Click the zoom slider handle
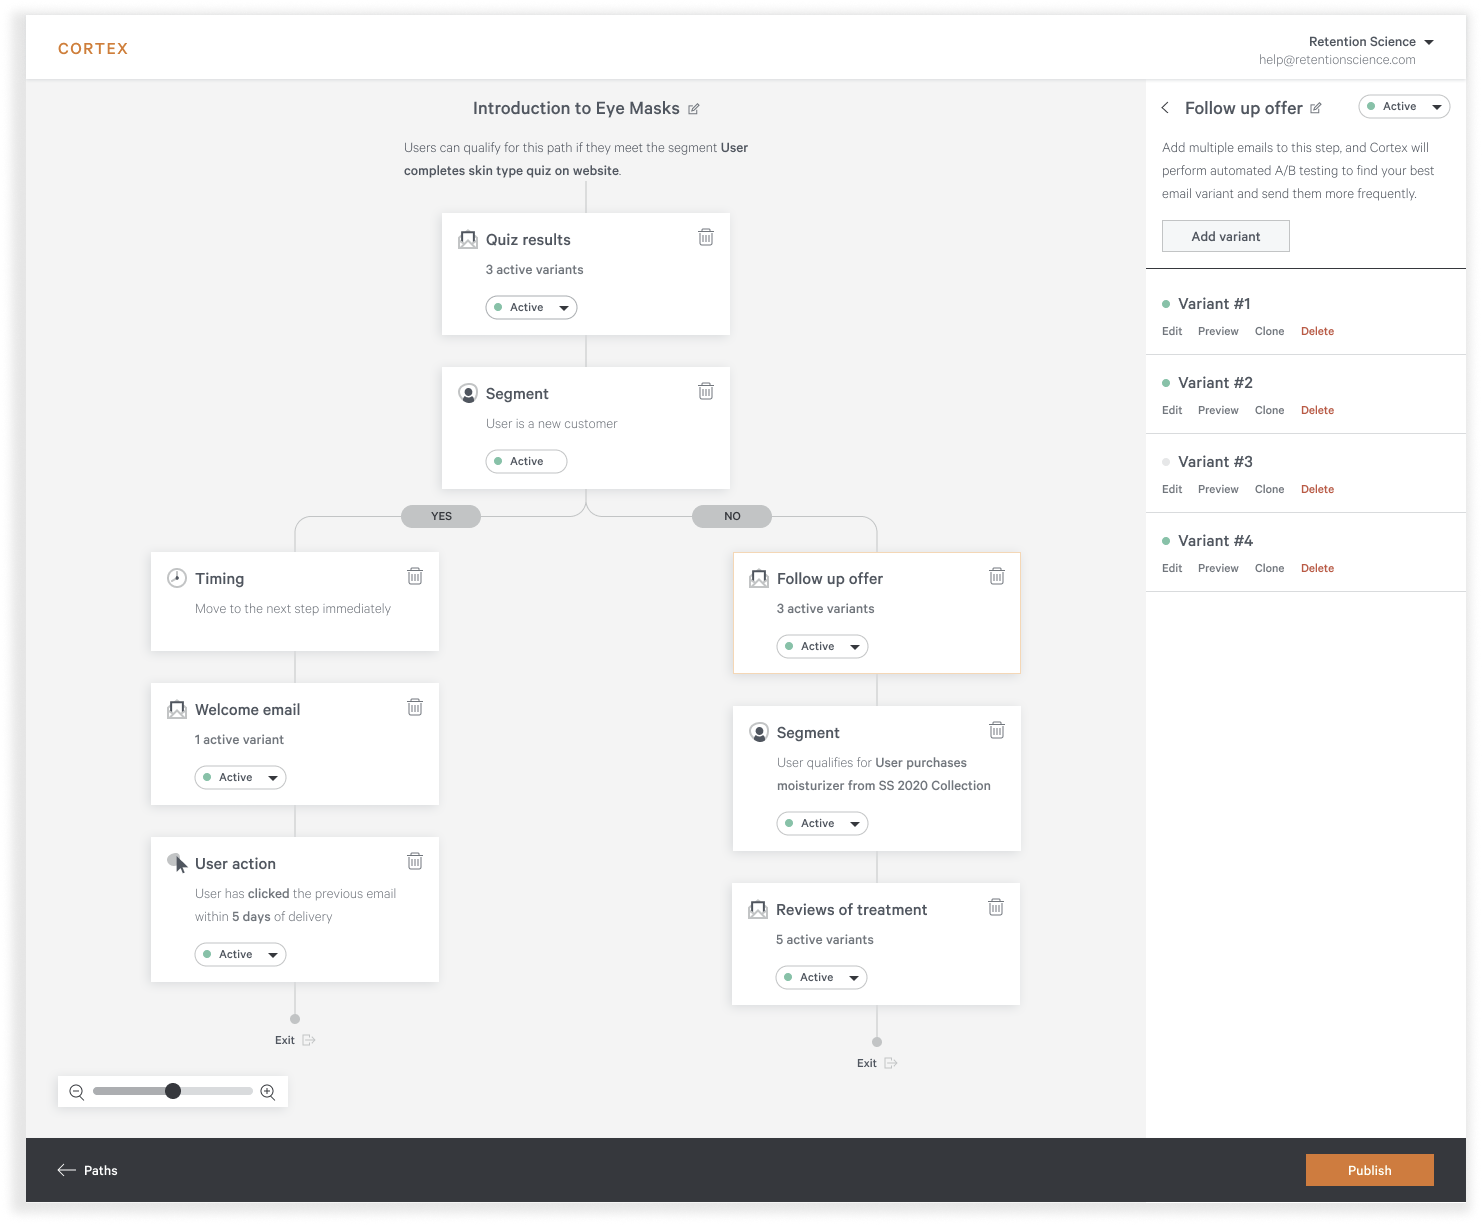1482x1225 pixels. (173, 1091)
